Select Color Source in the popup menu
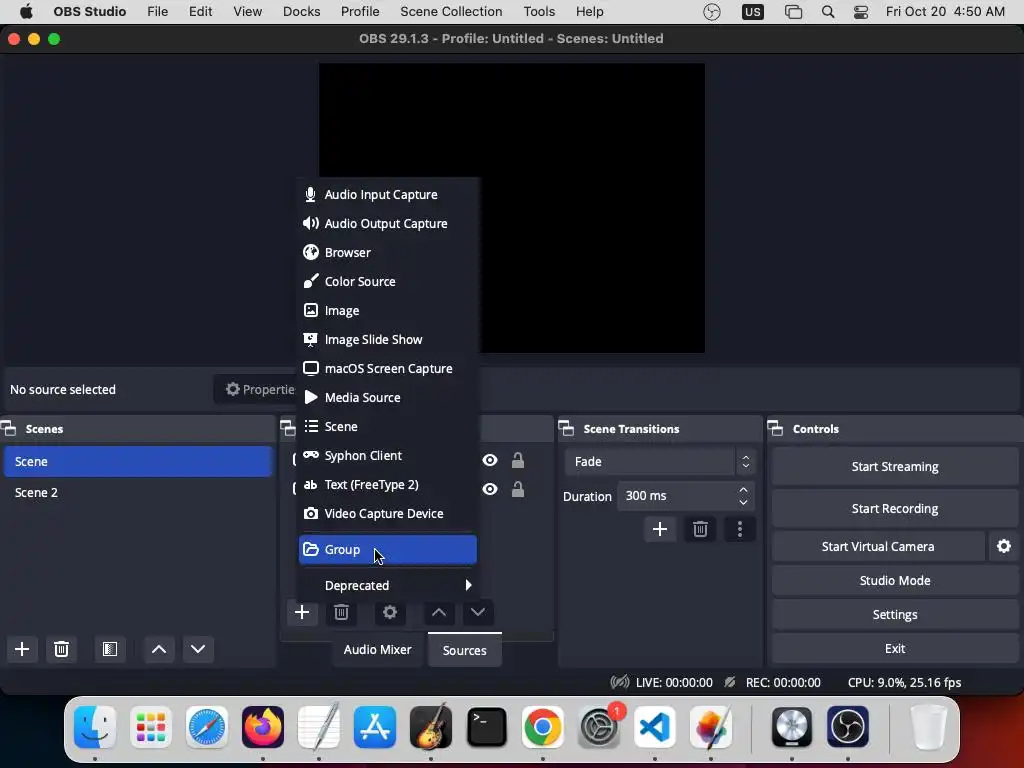1024x768 pixels. click(x=387, y=281)
